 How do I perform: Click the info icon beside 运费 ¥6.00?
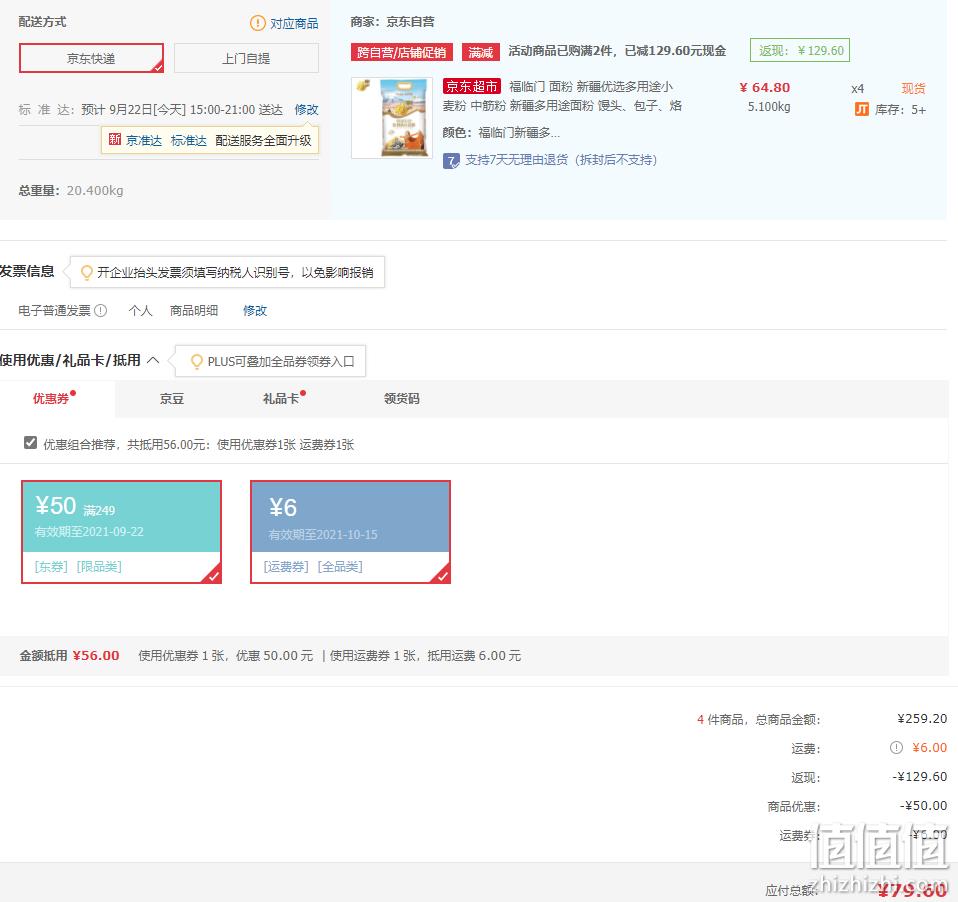[896, 747]
